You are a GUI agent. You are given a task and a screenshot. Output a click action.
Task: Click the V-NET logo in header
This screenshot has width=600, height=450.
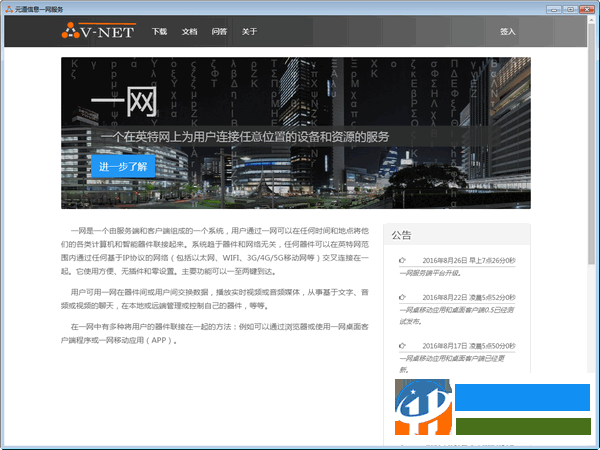click(x=98, y=31)
